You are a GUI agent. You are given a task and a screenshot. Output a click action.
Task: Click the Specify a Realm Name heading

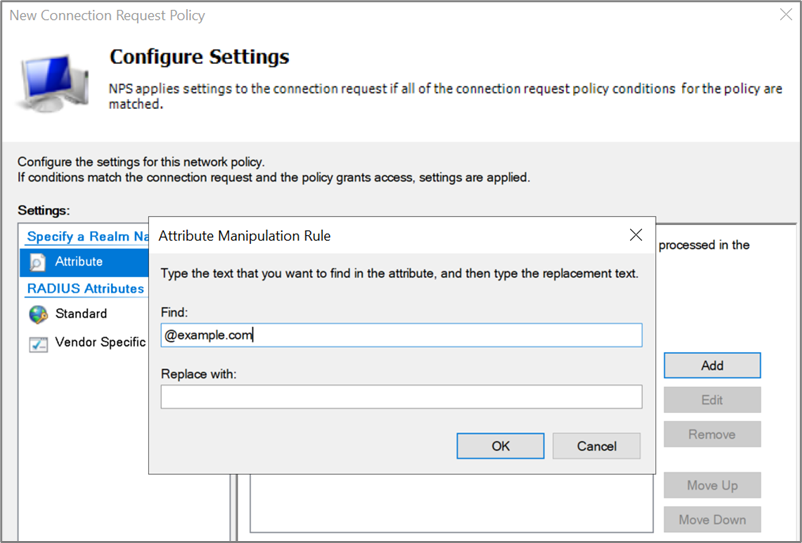(x=87, y=236)
